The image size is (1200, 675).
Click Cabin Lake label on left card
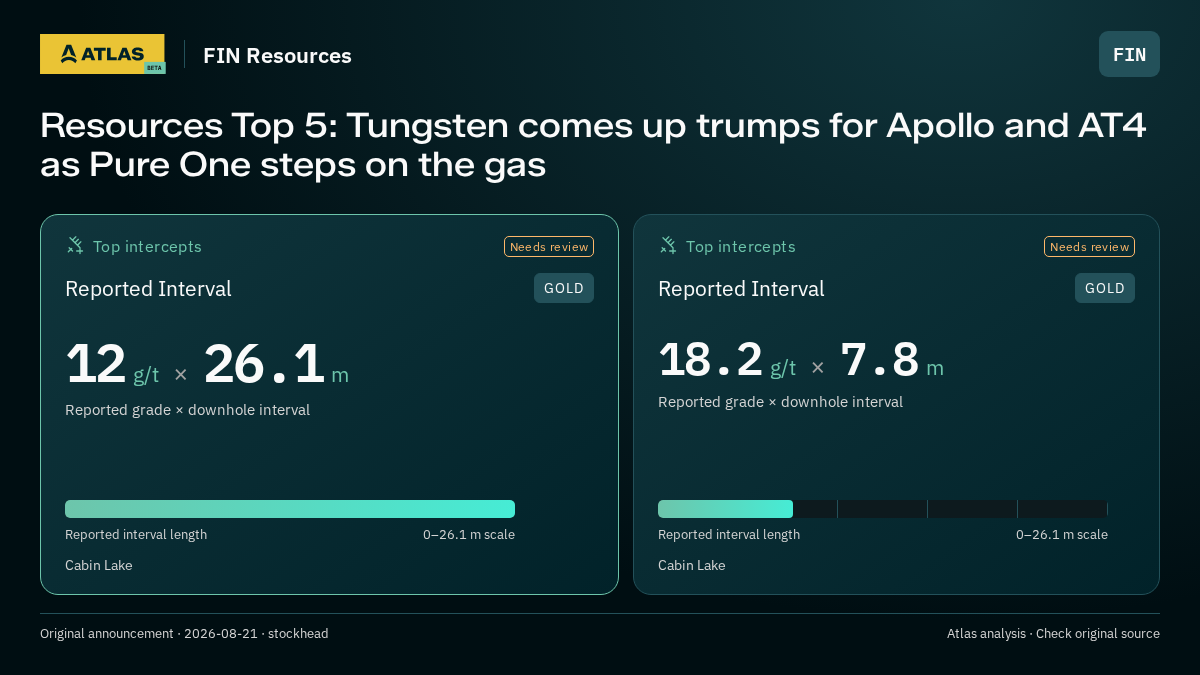[99, 565]
